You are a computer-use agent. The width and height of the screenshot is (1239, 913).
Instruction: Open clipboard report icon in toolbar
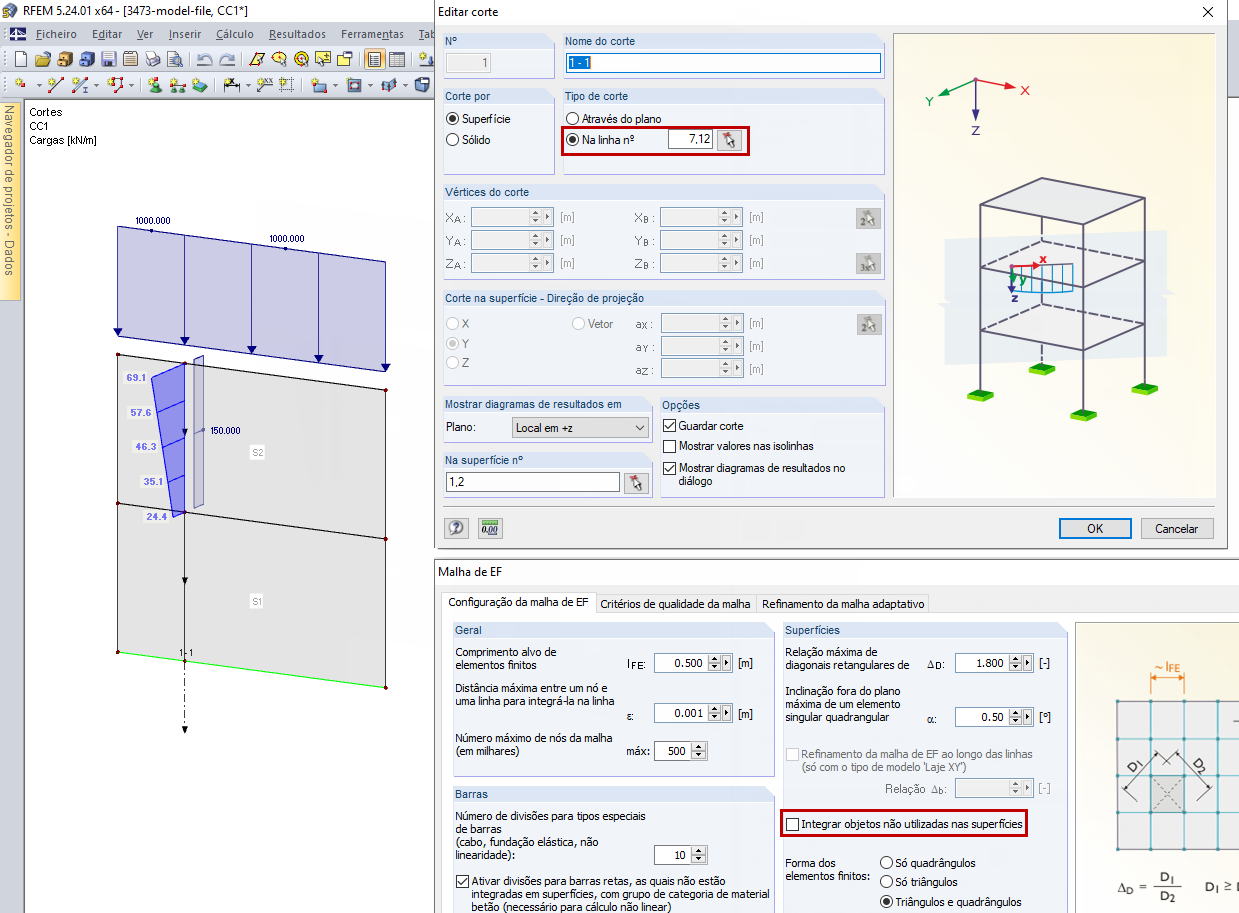tap(130, 59)
